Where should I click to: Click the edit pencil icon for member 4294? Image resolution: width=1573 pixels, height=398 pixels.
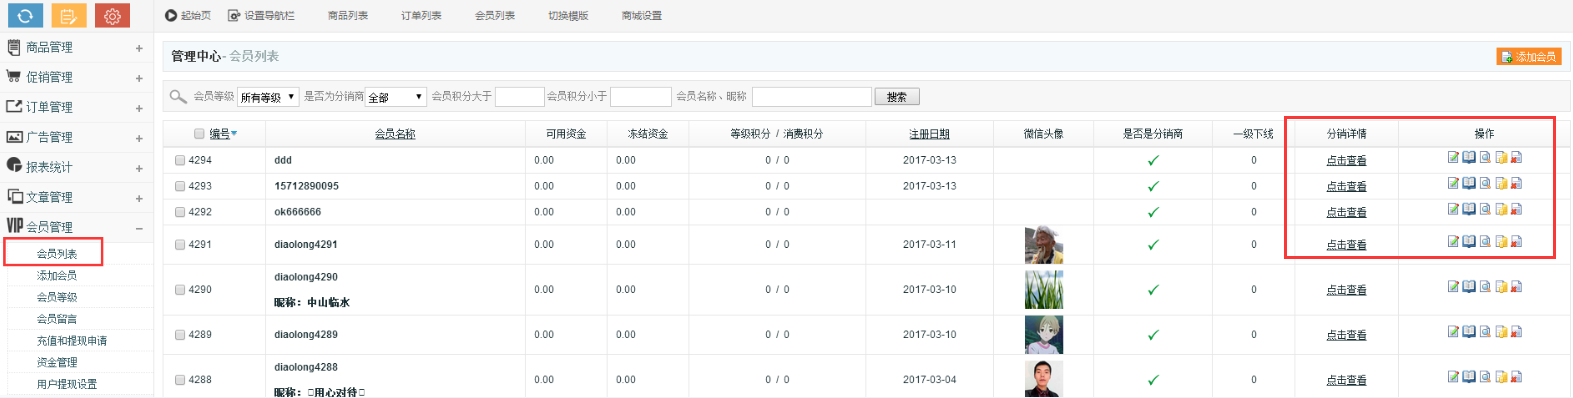[1453, 157]
